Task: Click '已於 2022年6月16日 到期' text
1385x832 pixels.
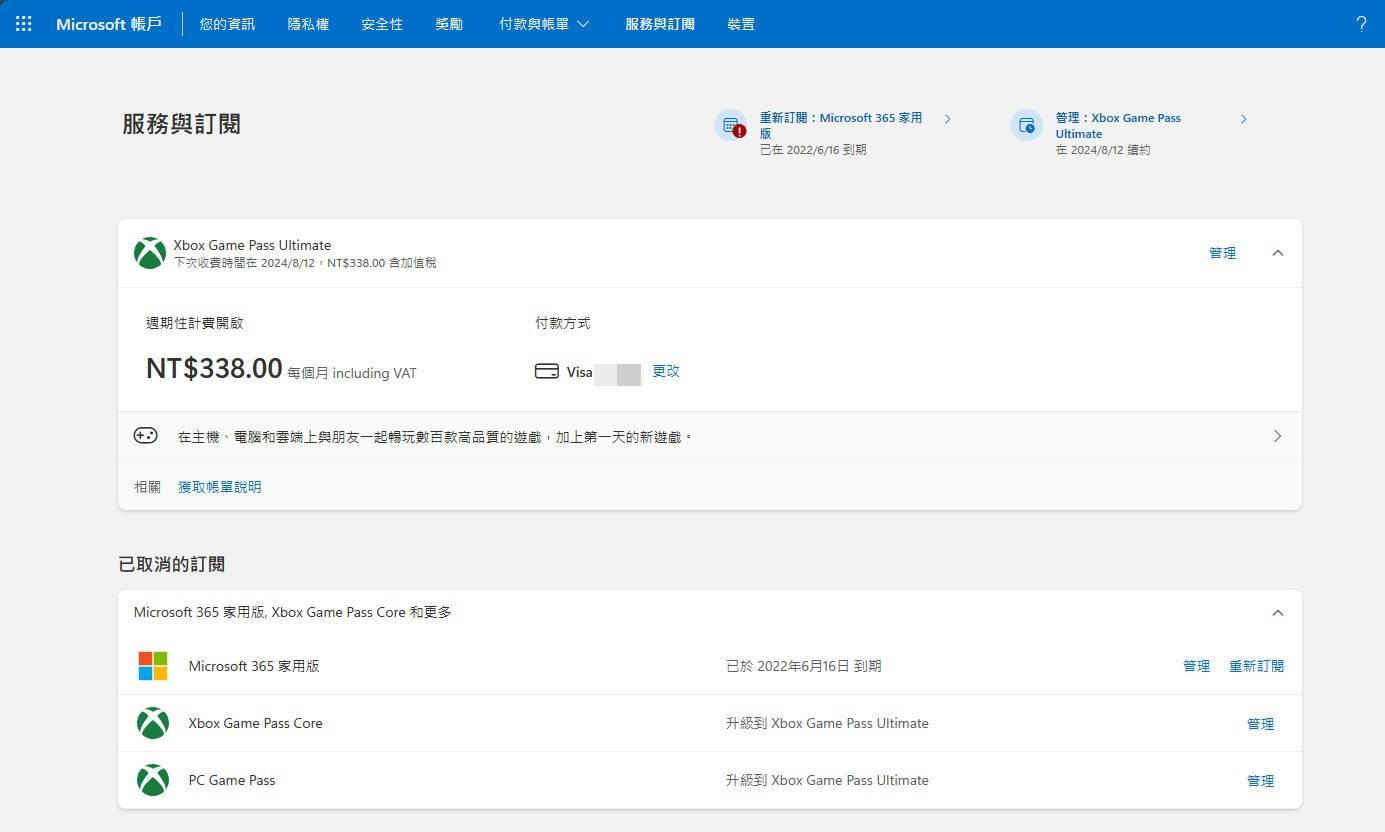Action: tap(804, 666)
